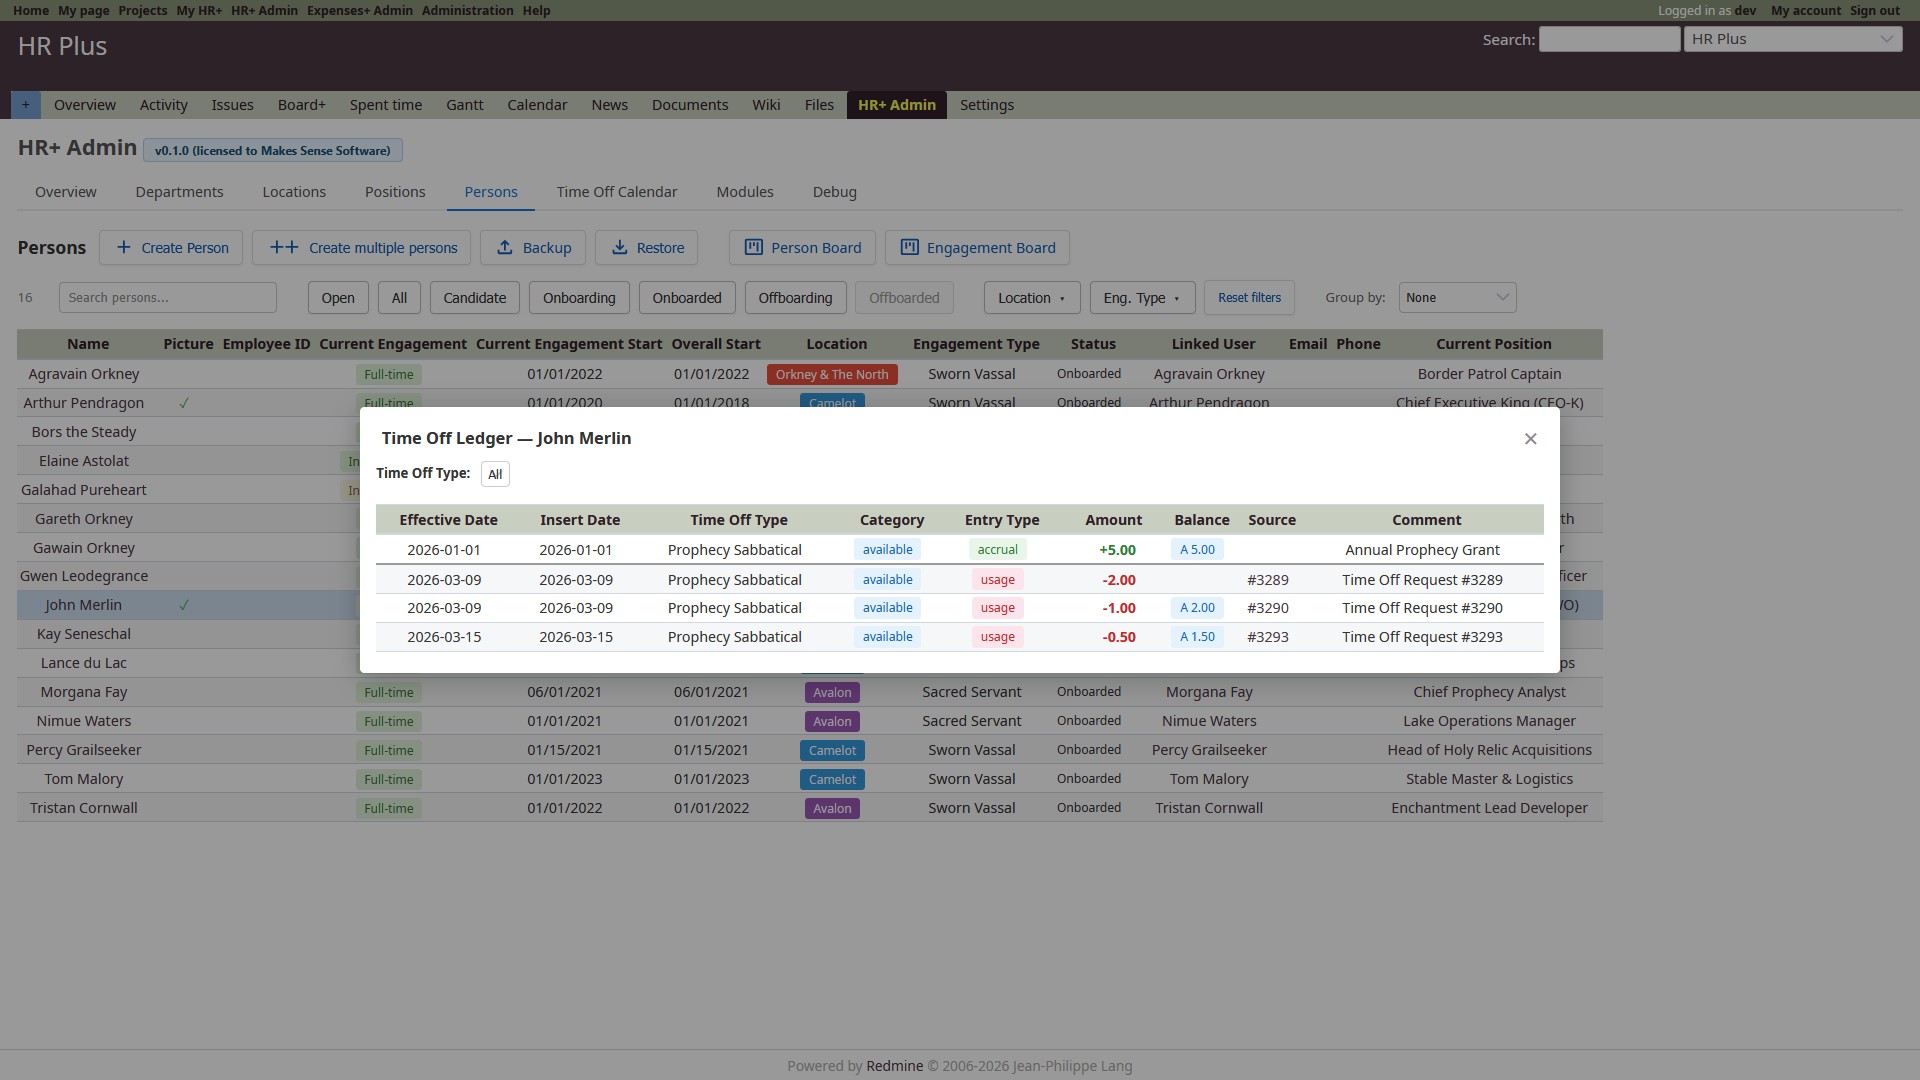
Task: Toggle the Onboarded status filter
Action: pos(686,298)
